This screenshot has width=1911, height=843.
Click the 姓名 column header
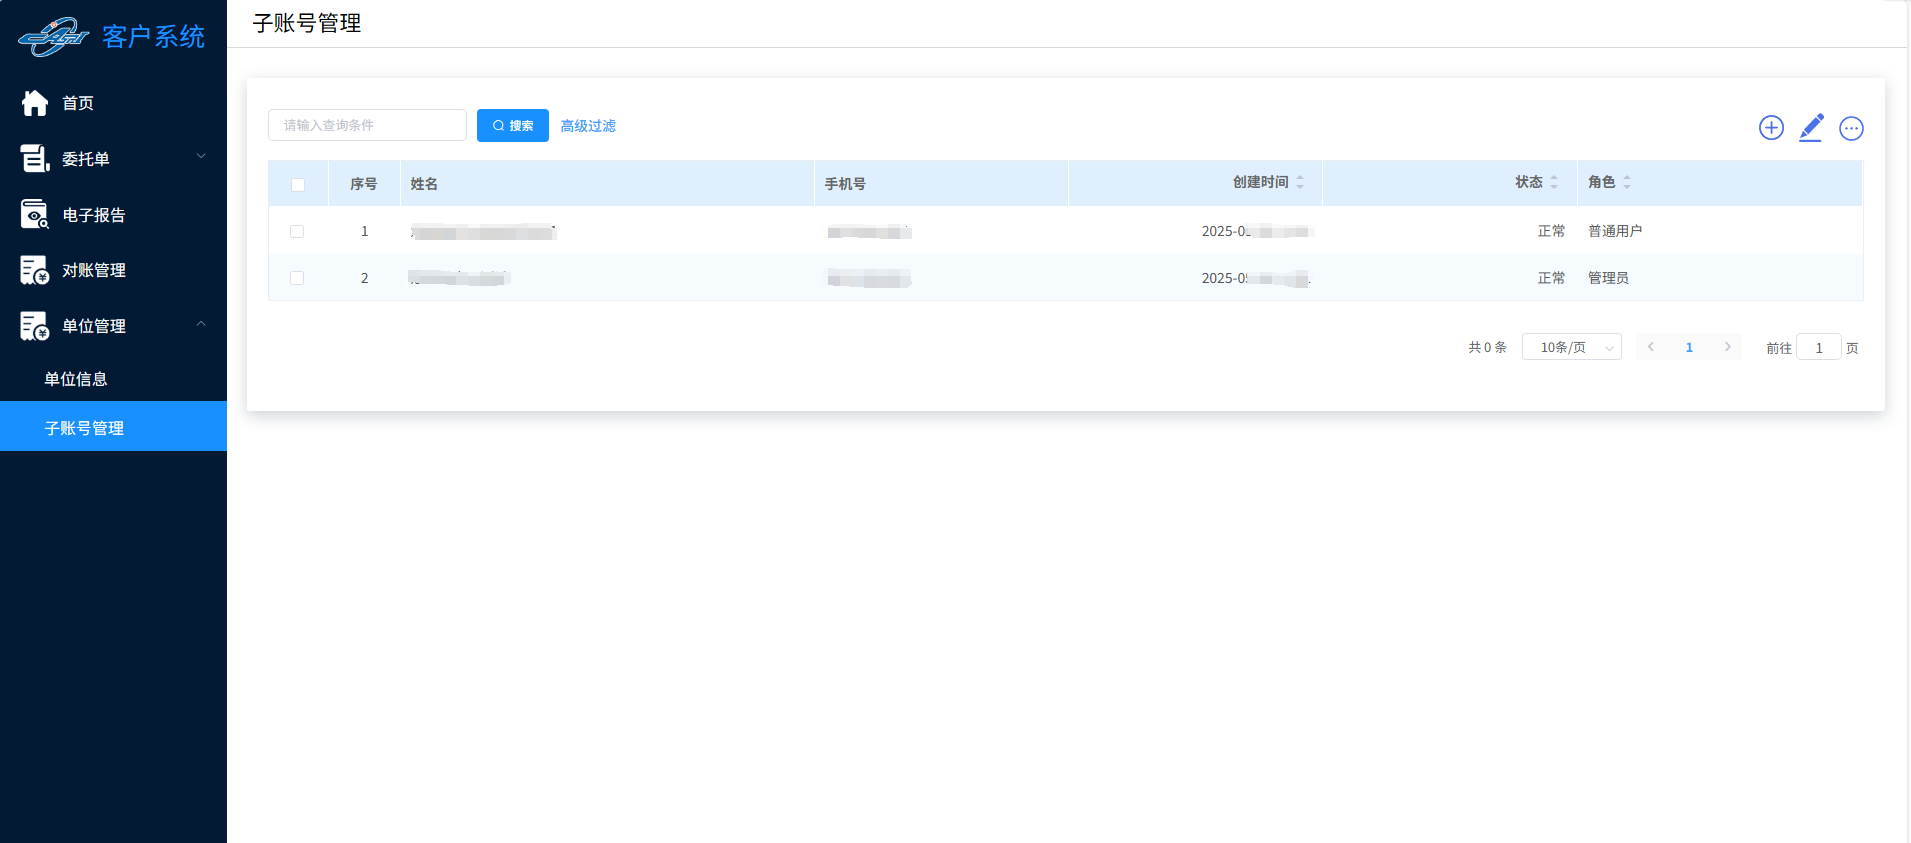[x=424, y=184]
